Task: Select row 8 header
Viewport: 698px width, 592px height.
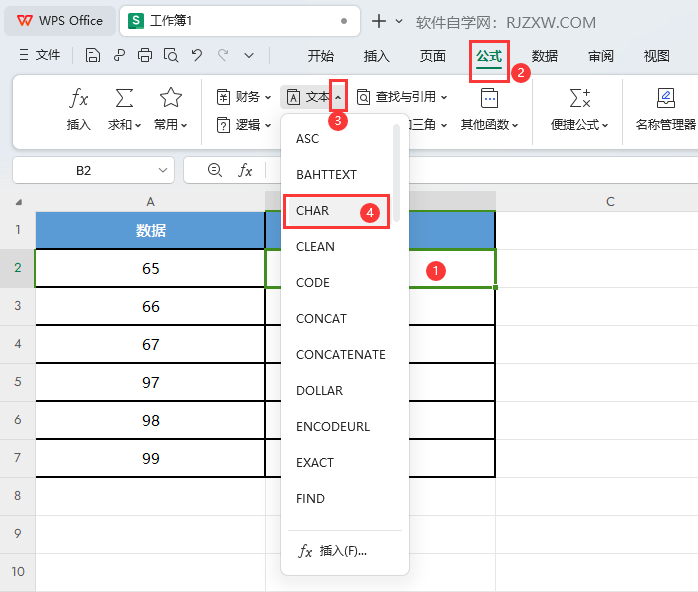Action: click(17, 496)
